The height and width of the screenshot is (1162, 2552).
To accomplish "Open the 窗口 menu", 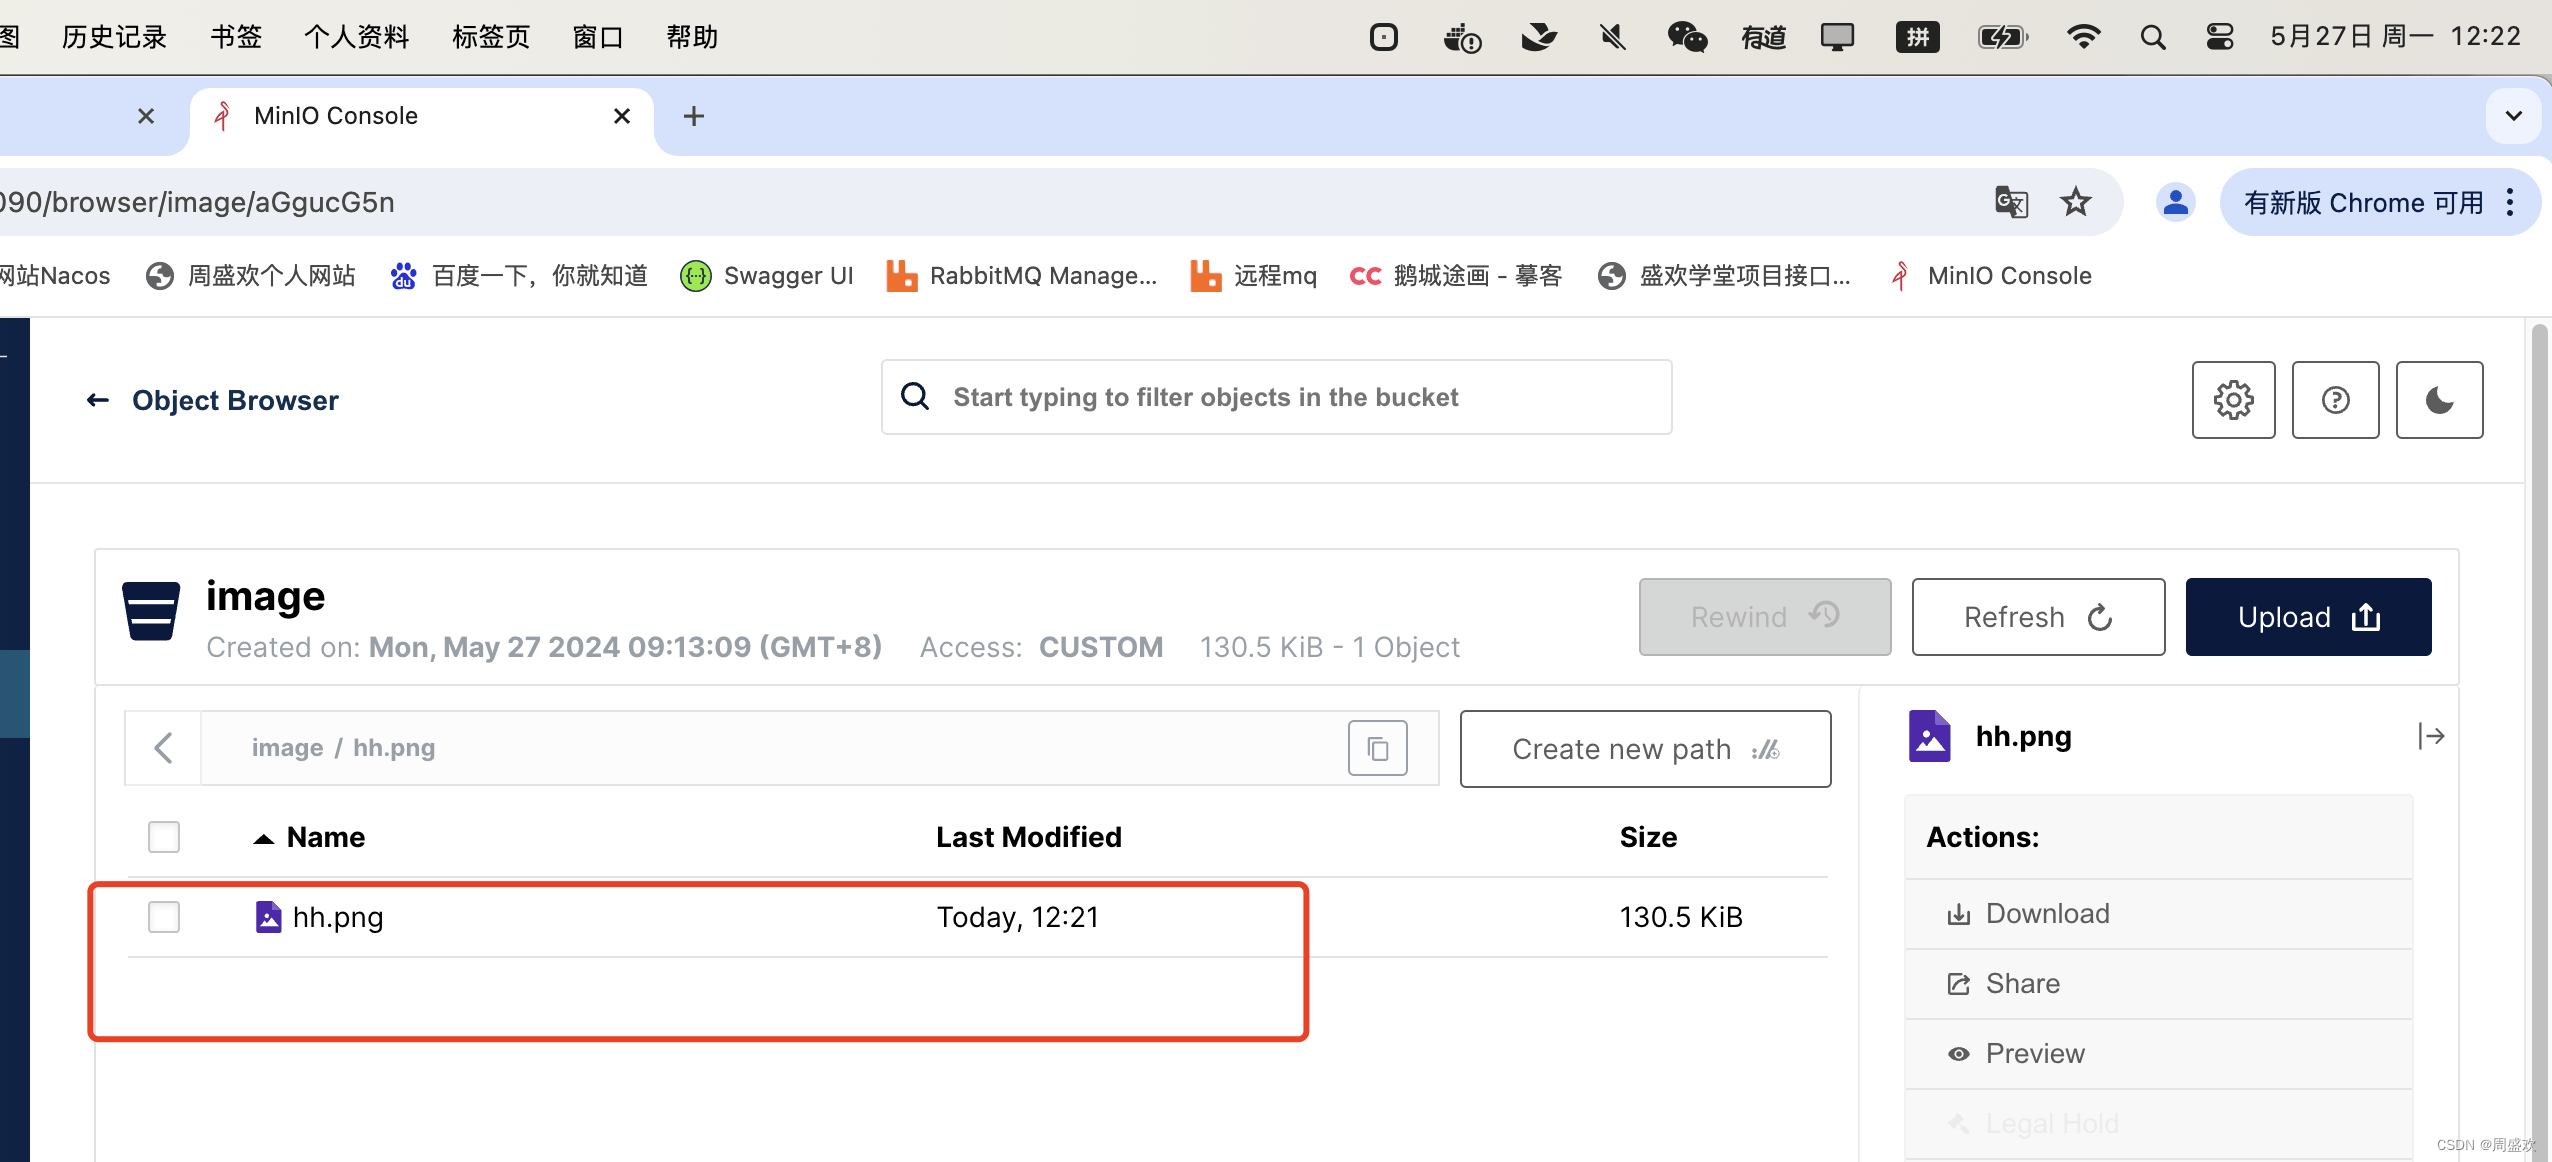I will point(598,37).
